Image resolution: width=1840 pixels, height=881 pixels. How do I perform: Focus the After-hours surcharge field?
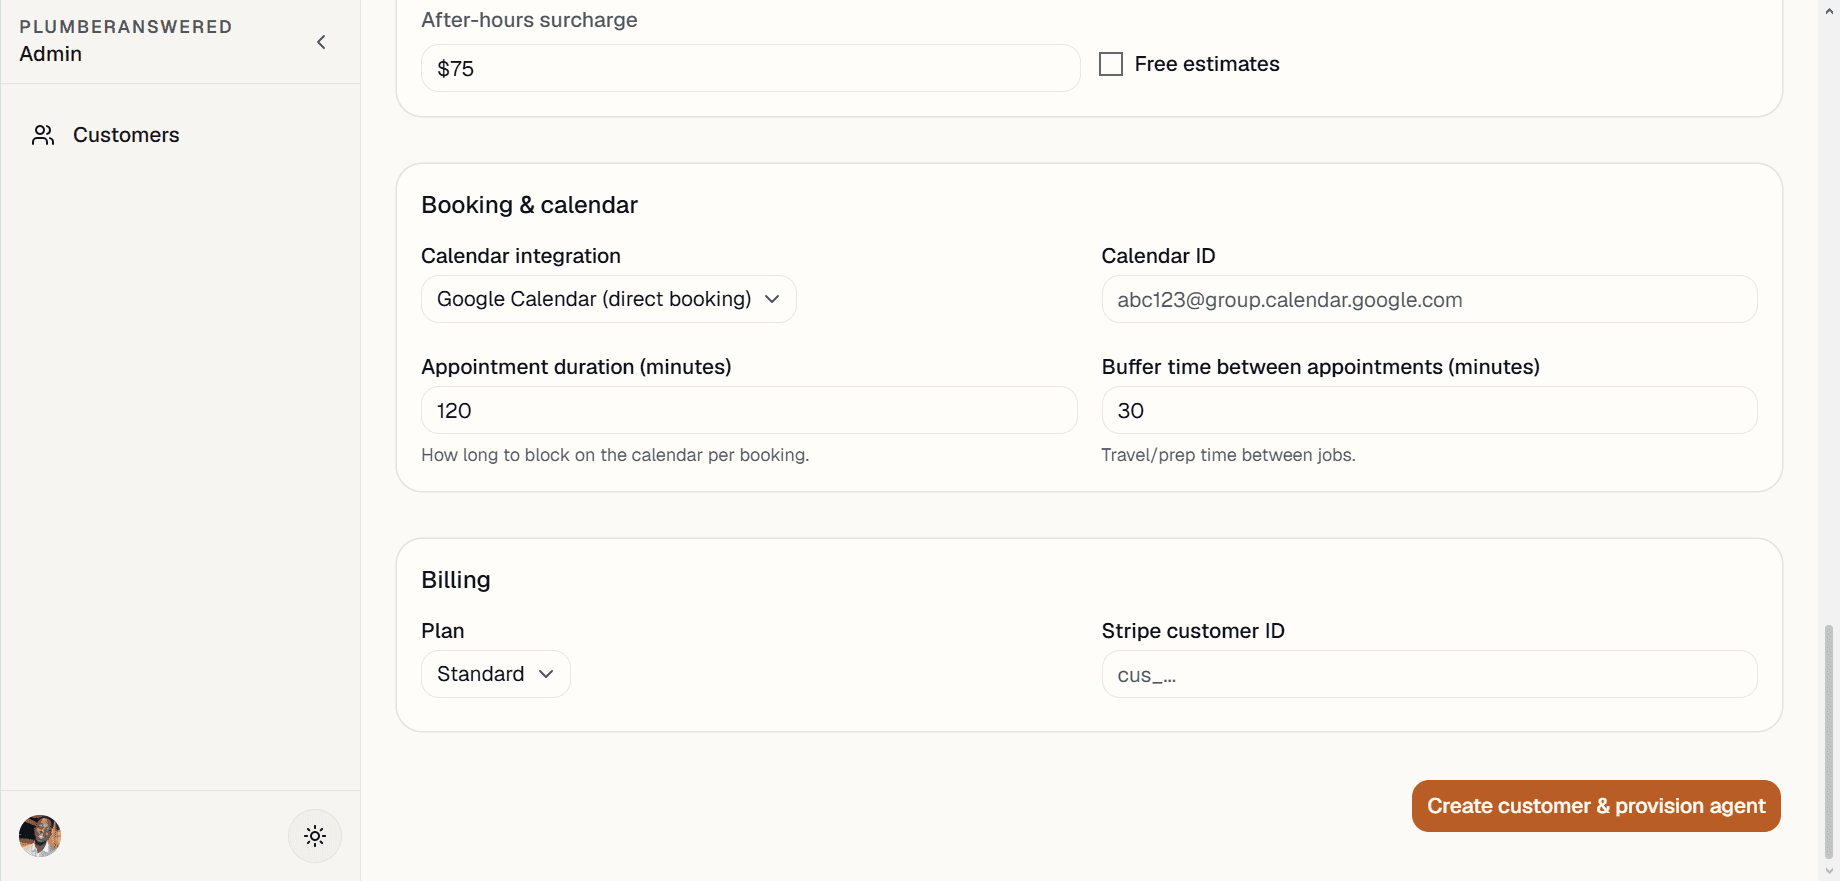[751, 68]
